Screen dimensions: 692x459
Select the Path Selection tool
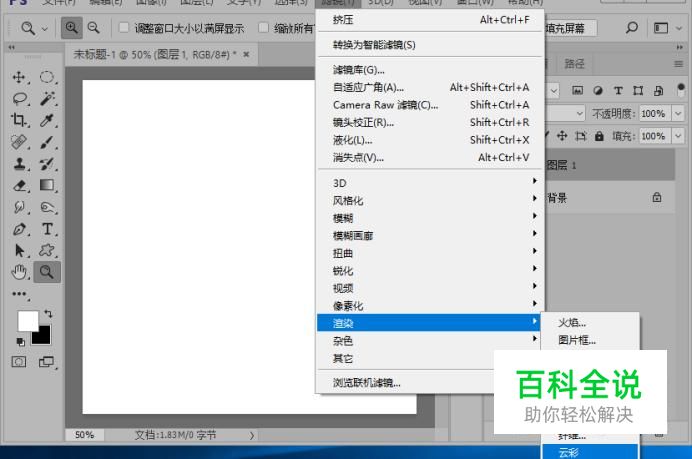tap(19, 250)
